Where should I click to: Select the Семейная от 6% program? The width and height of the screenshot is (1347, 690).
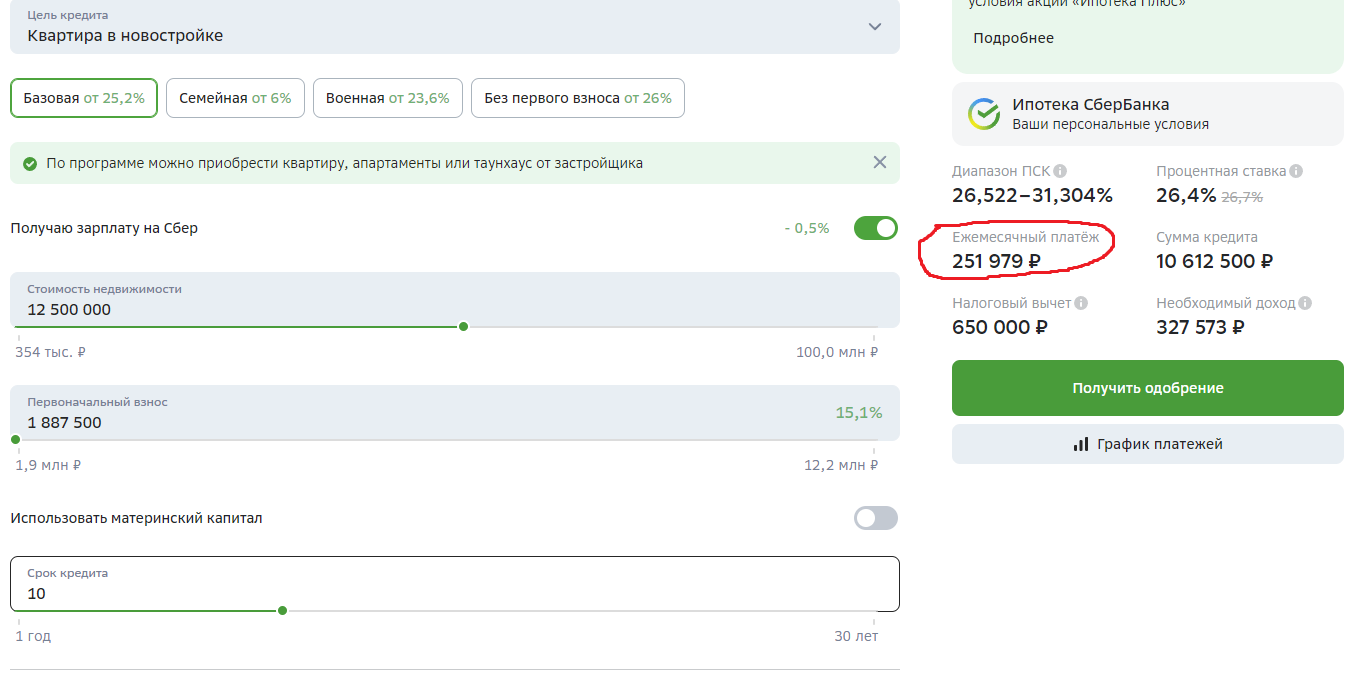click(x=235, y=98)
